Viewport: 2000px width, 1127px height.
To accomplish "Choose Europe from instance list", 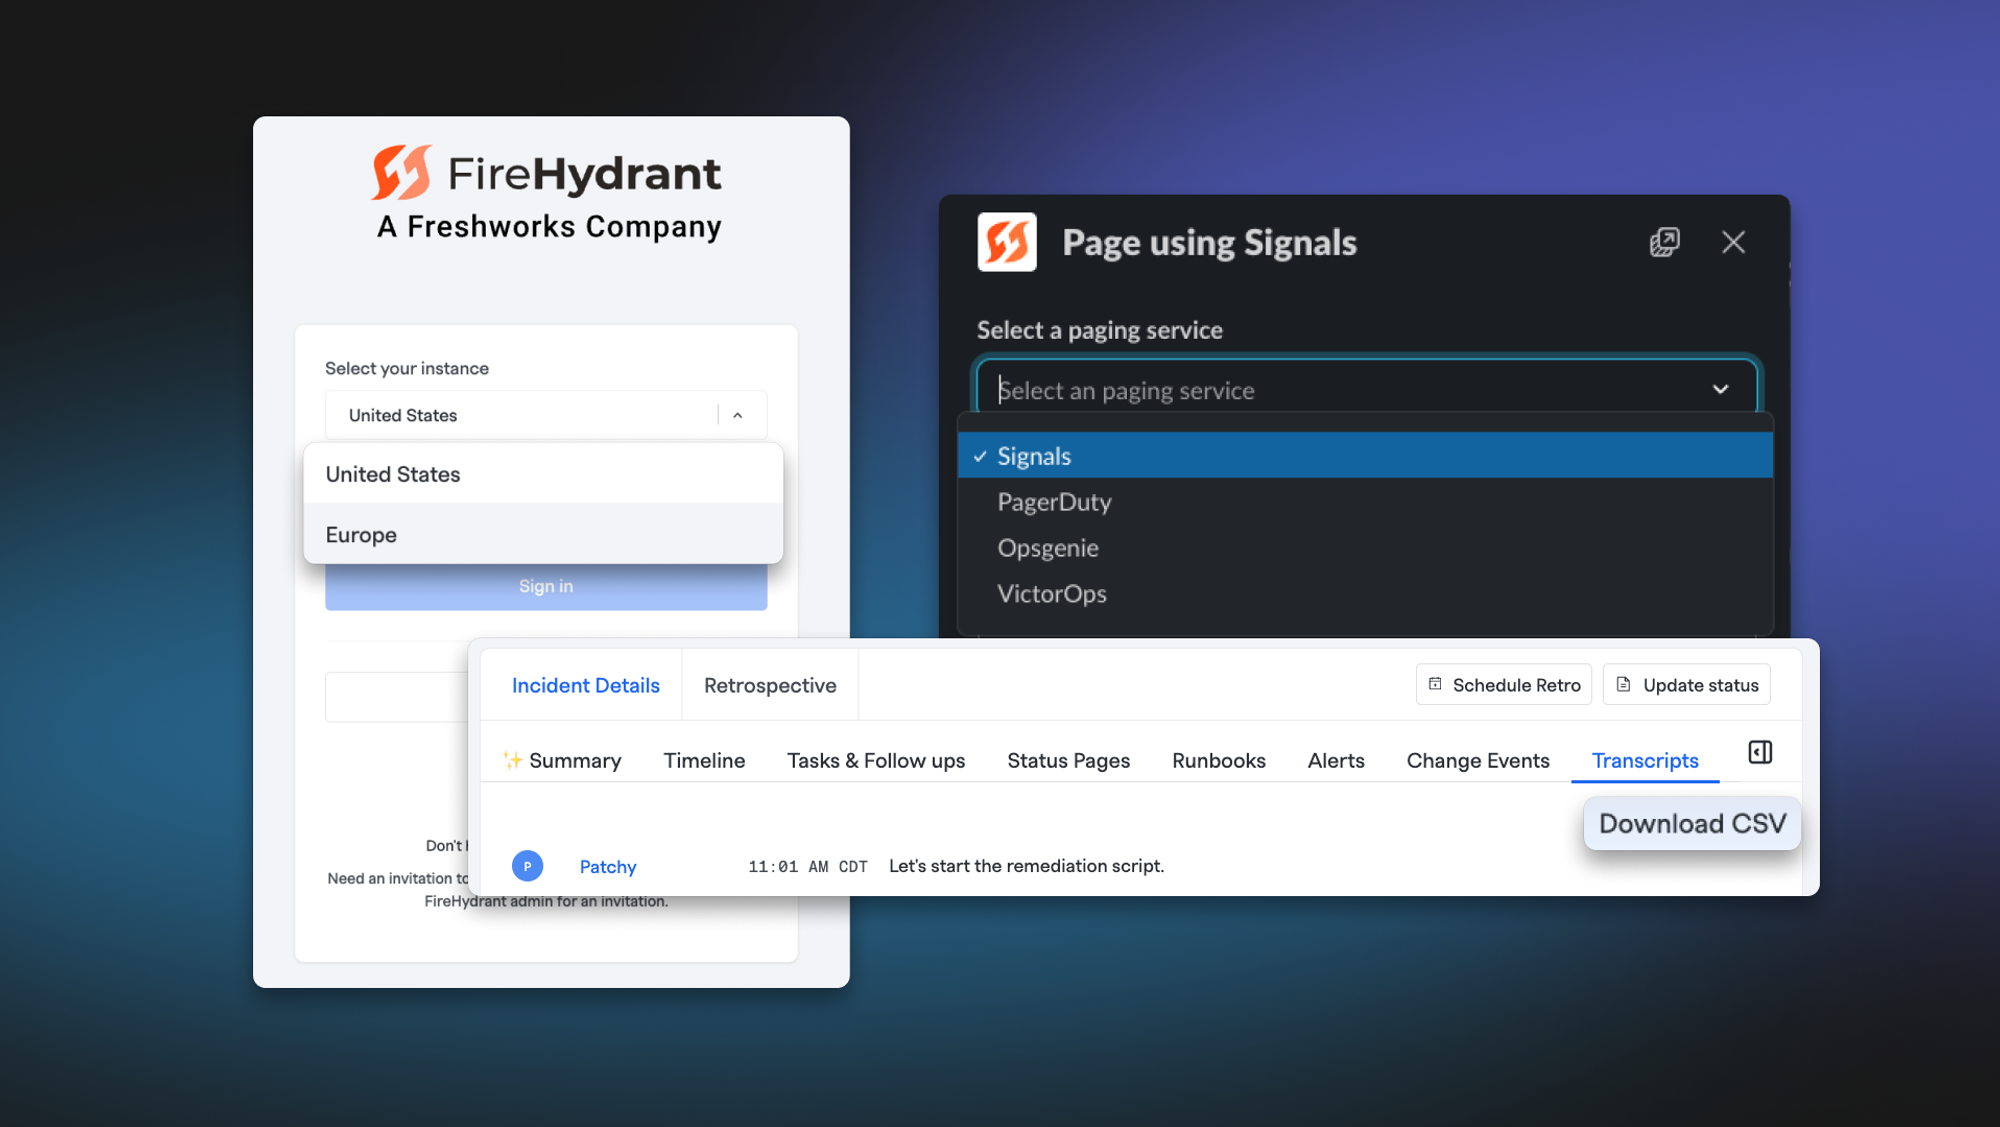I will [x=543, y=535].
